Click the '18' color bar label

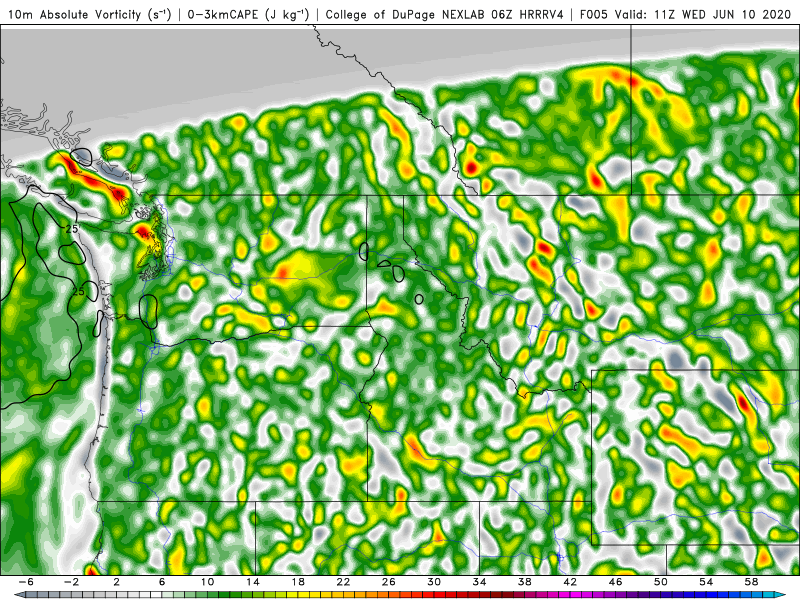click(x=298, y=582)
